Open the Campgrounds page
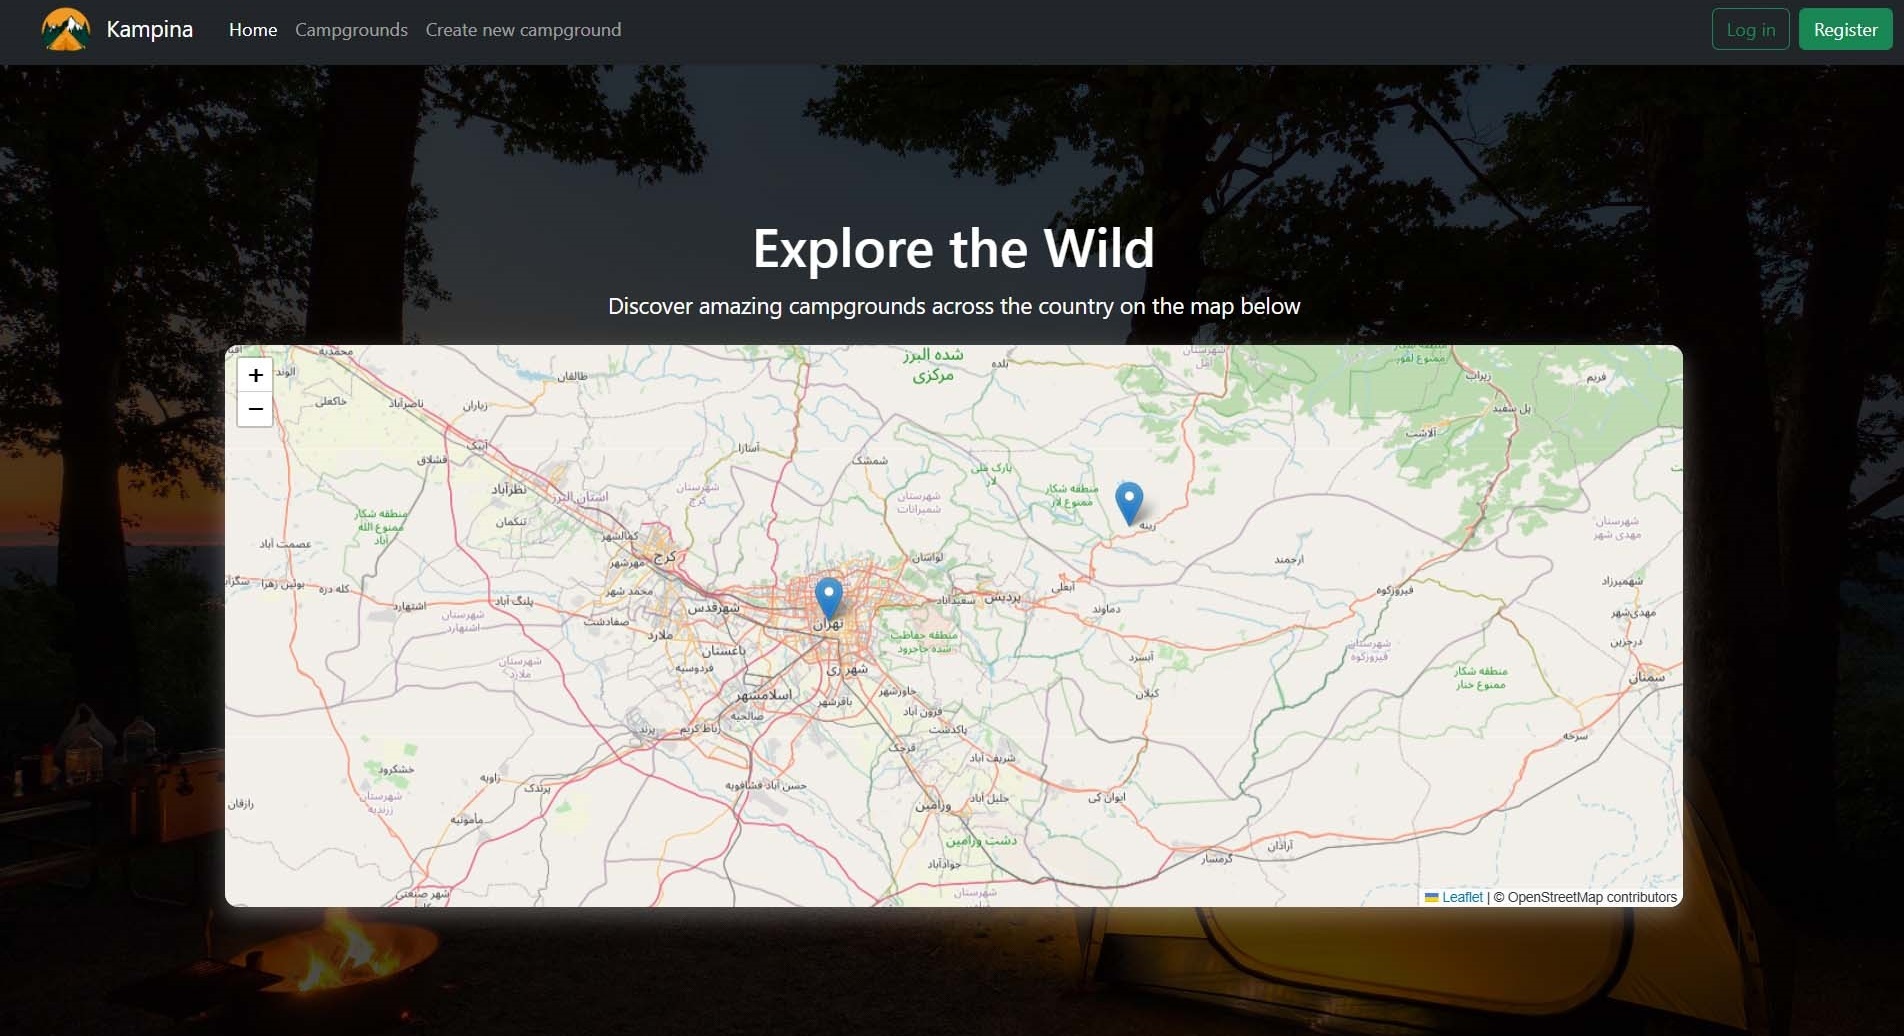The width and height of the screenshot is (1904, 1036). [351, 30]
